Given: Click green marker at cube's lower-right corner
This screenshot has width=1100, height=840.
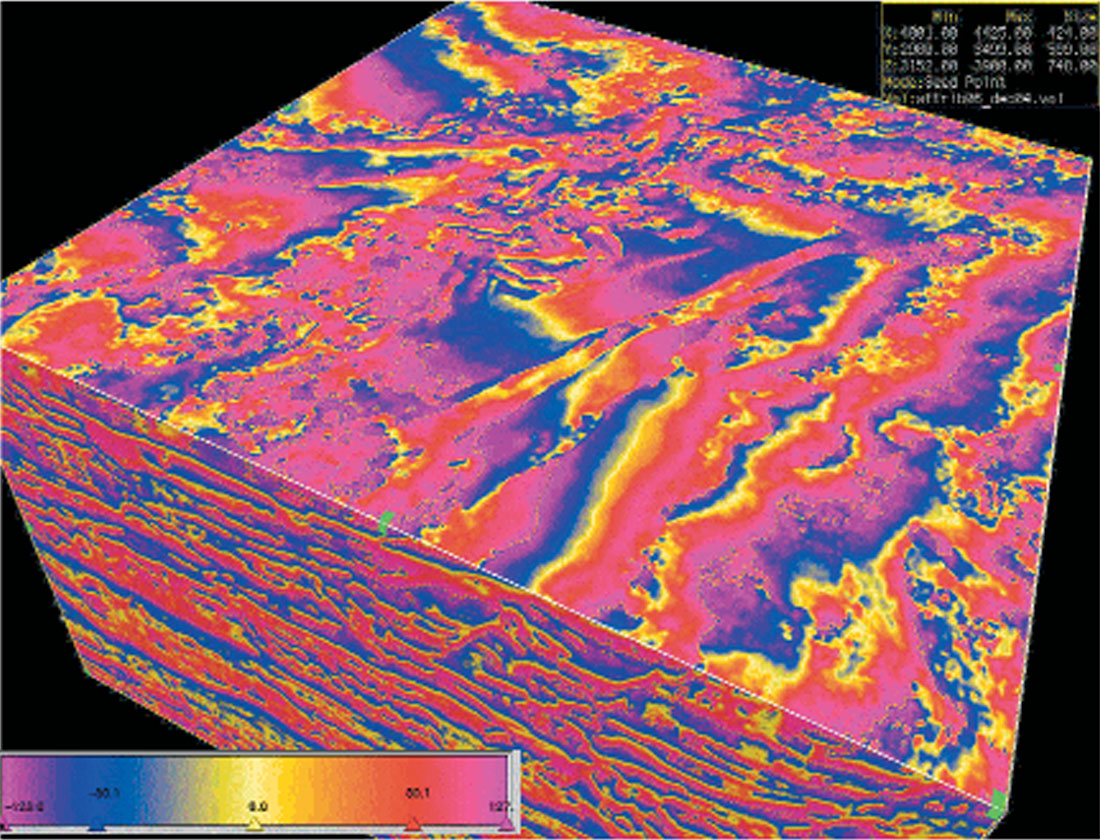Looking at the screenshot, I should (997, 802).
